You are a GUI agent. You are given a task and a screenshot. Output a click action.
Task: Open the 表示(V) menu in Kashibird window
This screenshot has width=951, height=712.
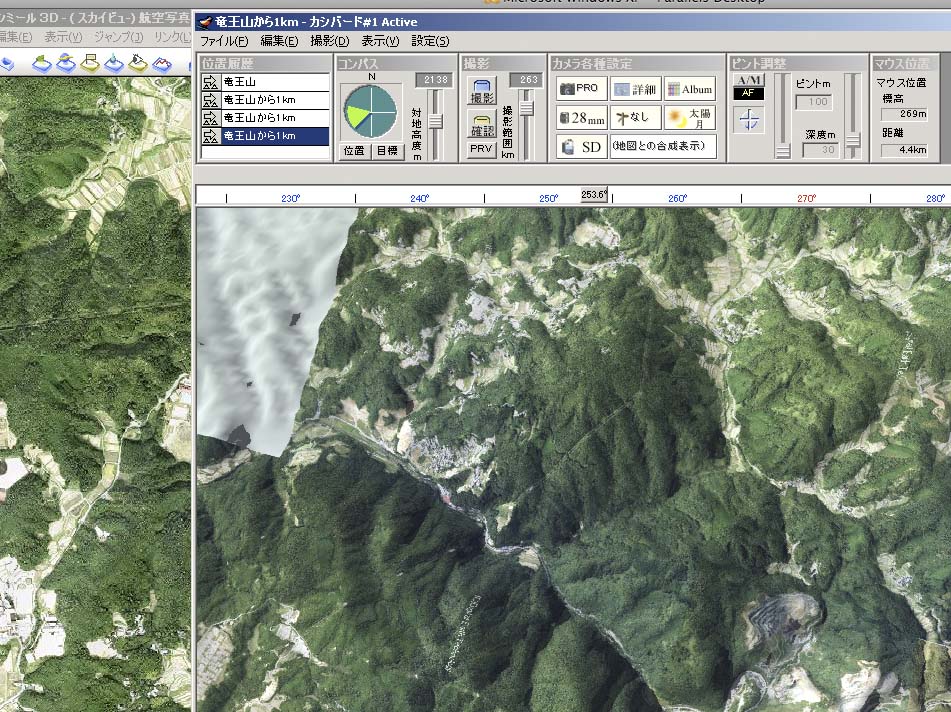(x=380, y=41)
